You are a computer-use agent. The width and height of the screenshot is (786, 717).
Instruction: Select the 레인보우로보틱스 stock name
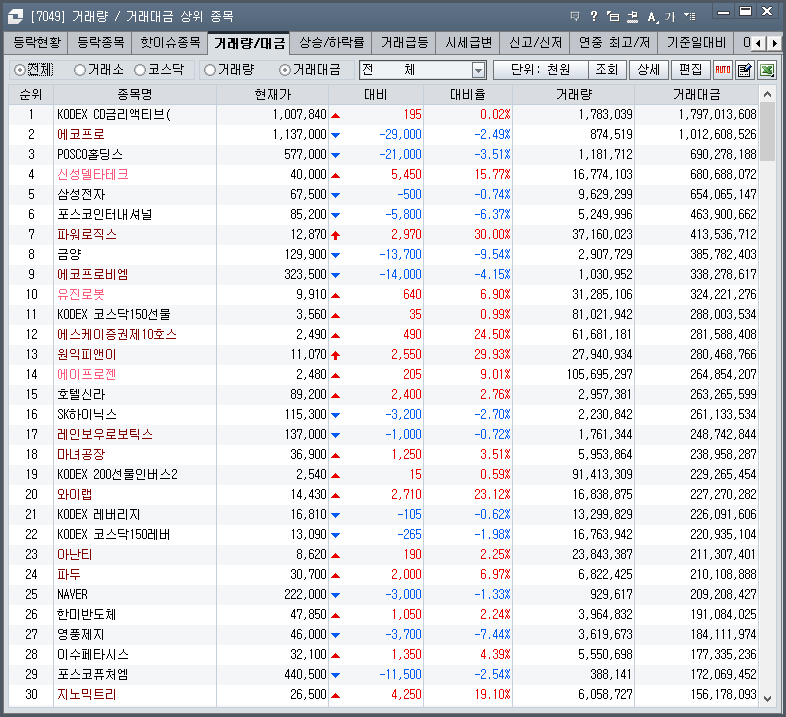(105, 435)
